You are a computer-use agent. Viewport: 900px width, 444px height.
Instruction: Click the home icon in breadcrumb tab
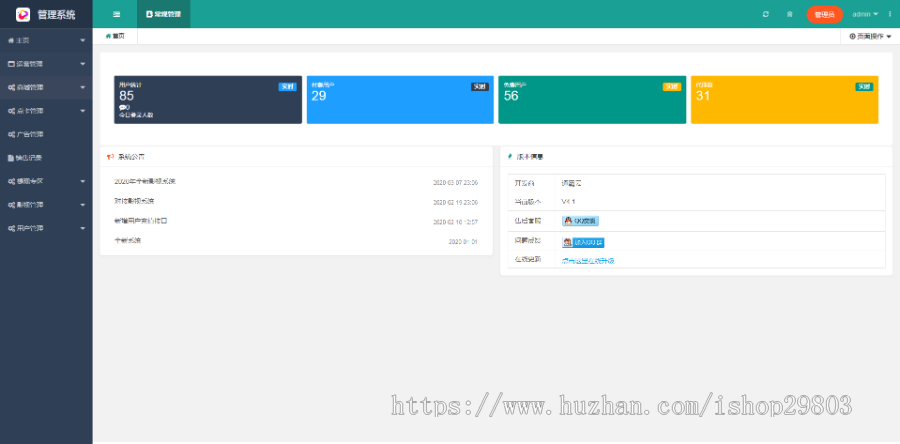(108, 36)
